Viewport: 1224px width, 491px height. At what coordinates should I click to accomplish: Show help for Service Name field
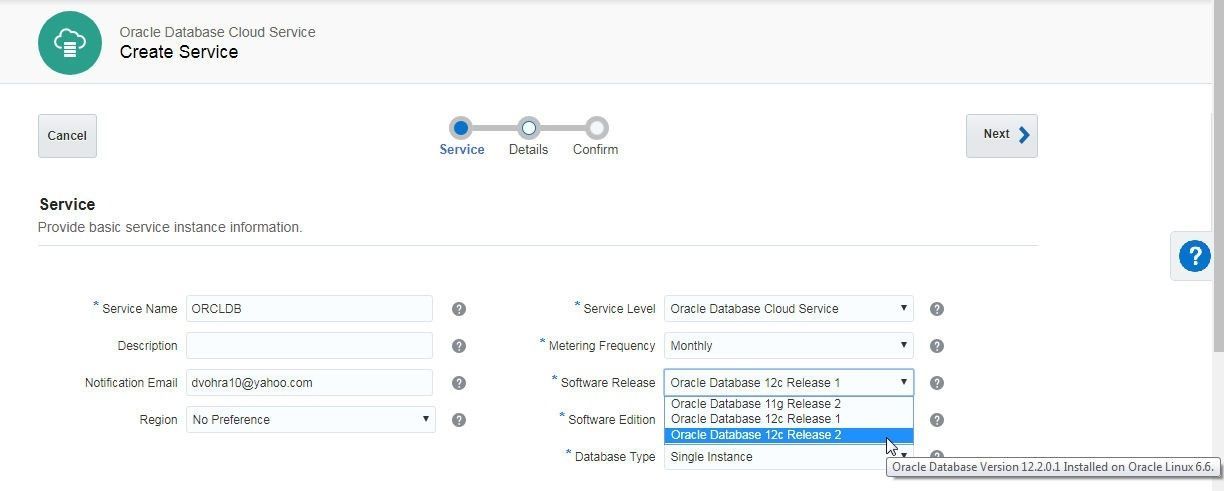click(459, 309)
